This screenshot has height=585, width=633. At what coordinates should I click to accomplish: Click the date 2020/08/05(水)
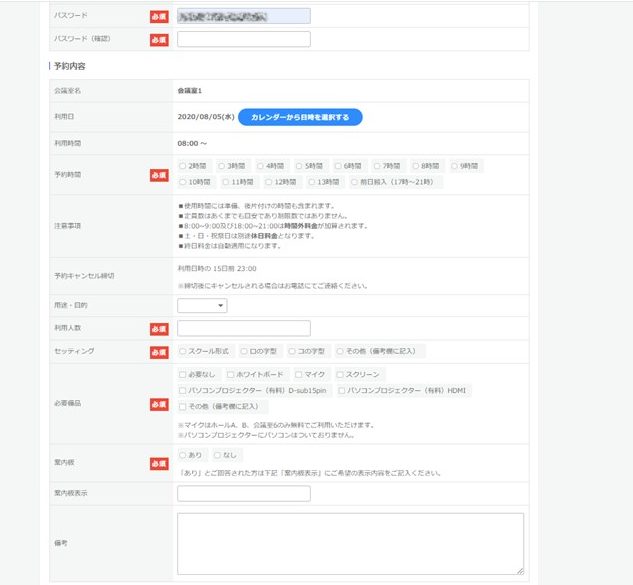coord(206,117)
